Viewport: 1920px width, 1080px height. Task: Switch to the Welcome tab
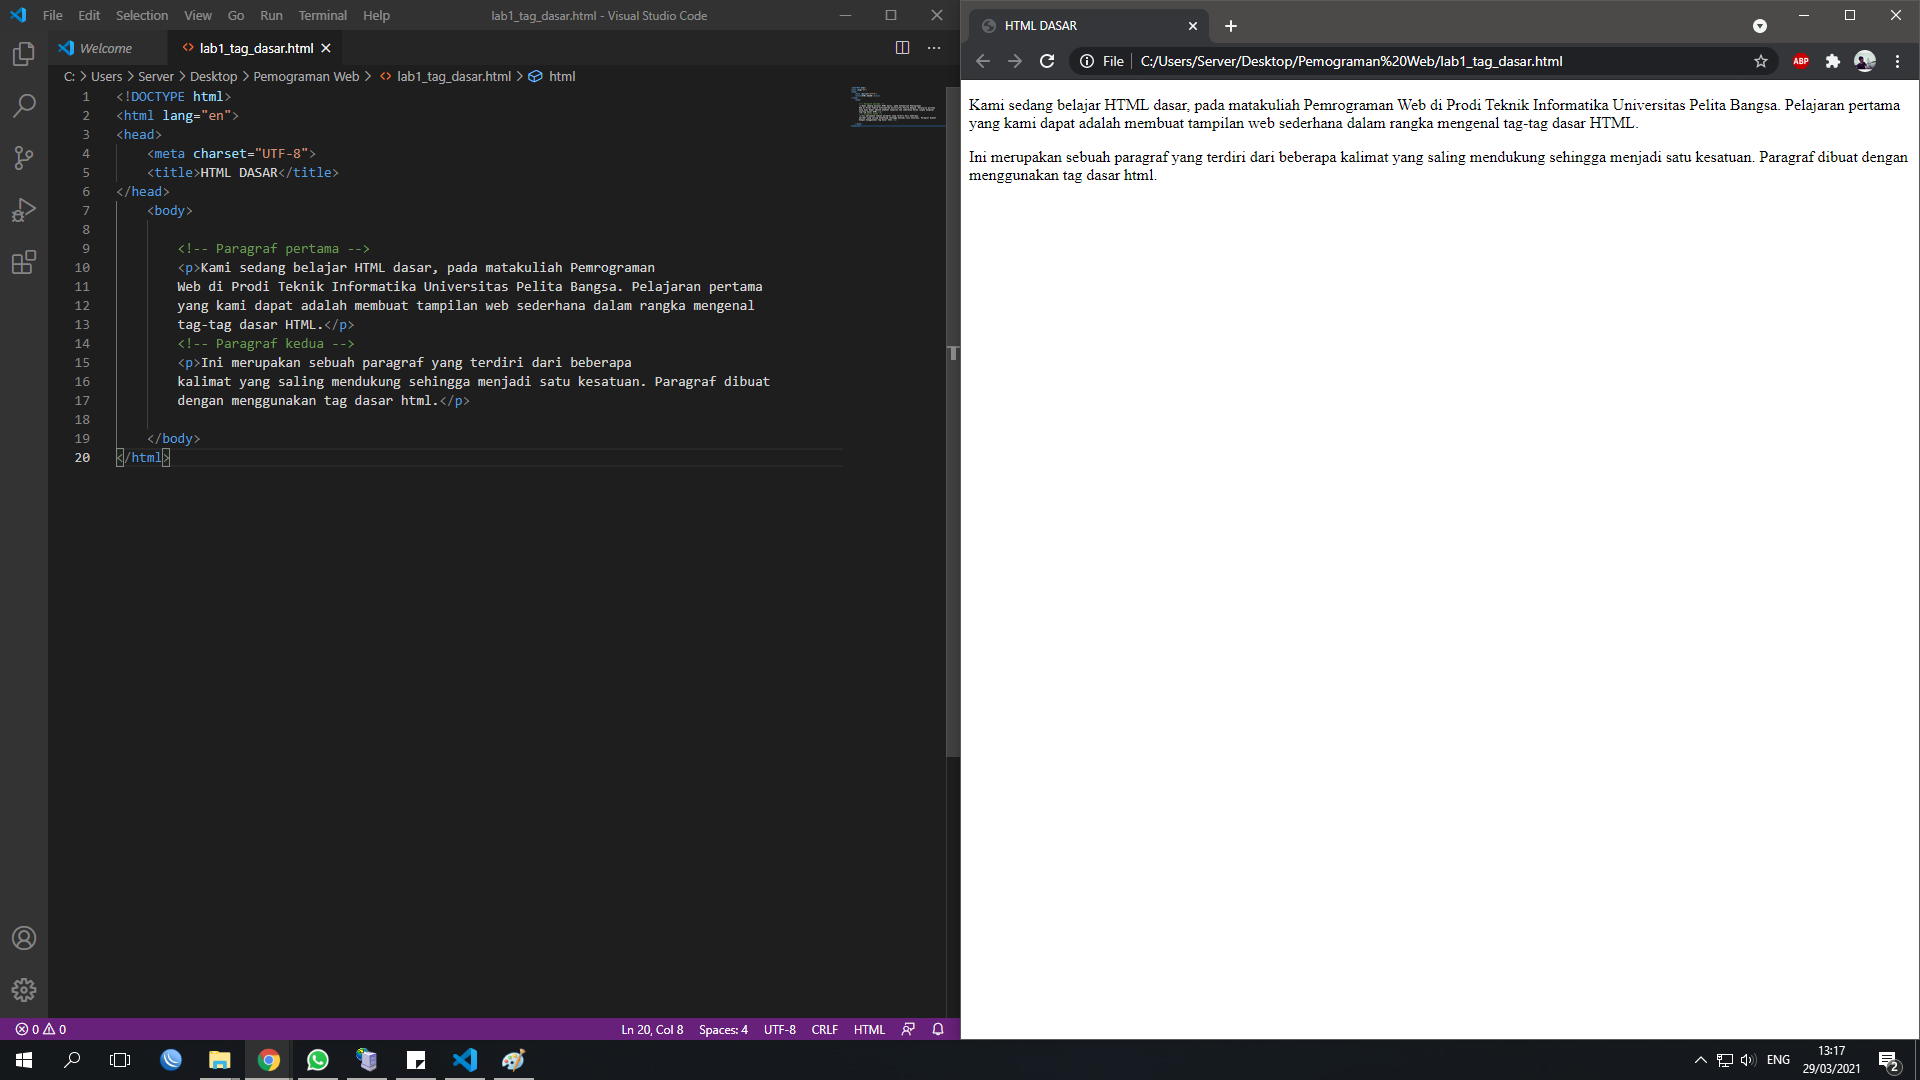(105, 48)
